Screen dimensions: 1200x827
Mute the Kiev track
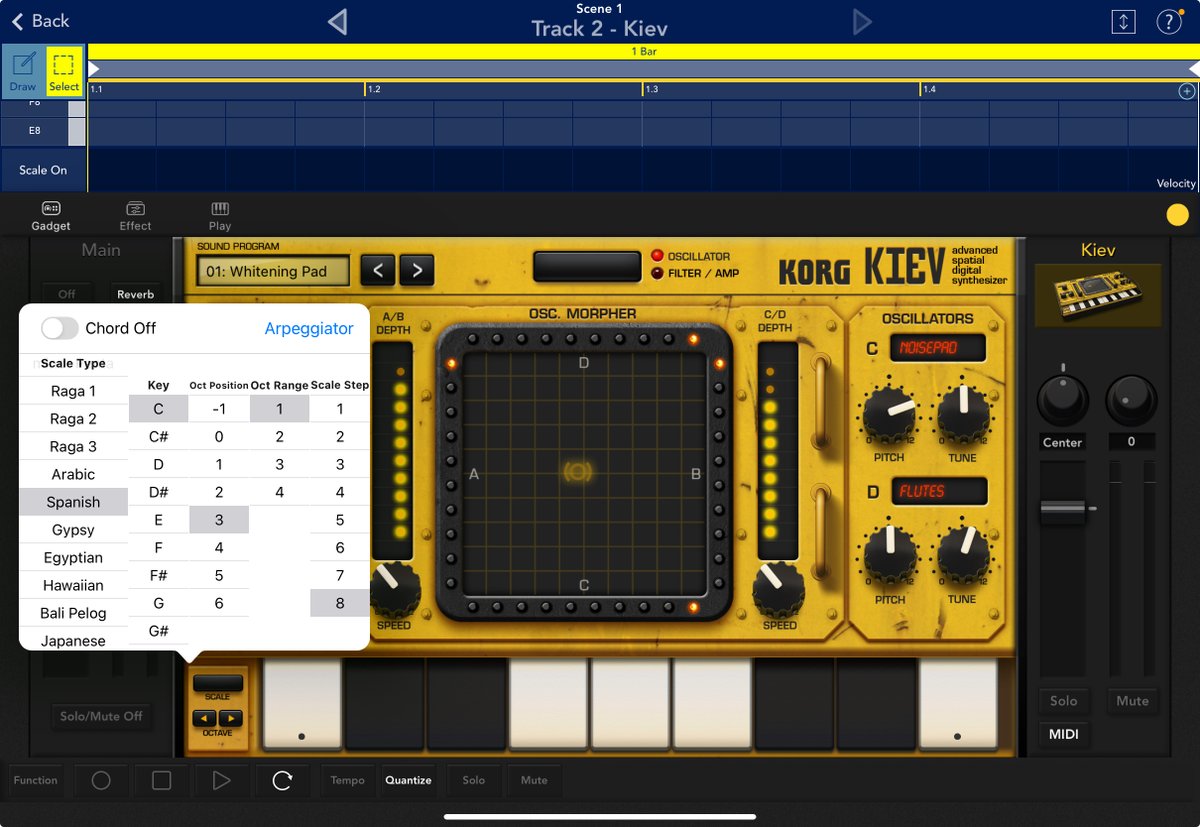[x=1132, y=701]
